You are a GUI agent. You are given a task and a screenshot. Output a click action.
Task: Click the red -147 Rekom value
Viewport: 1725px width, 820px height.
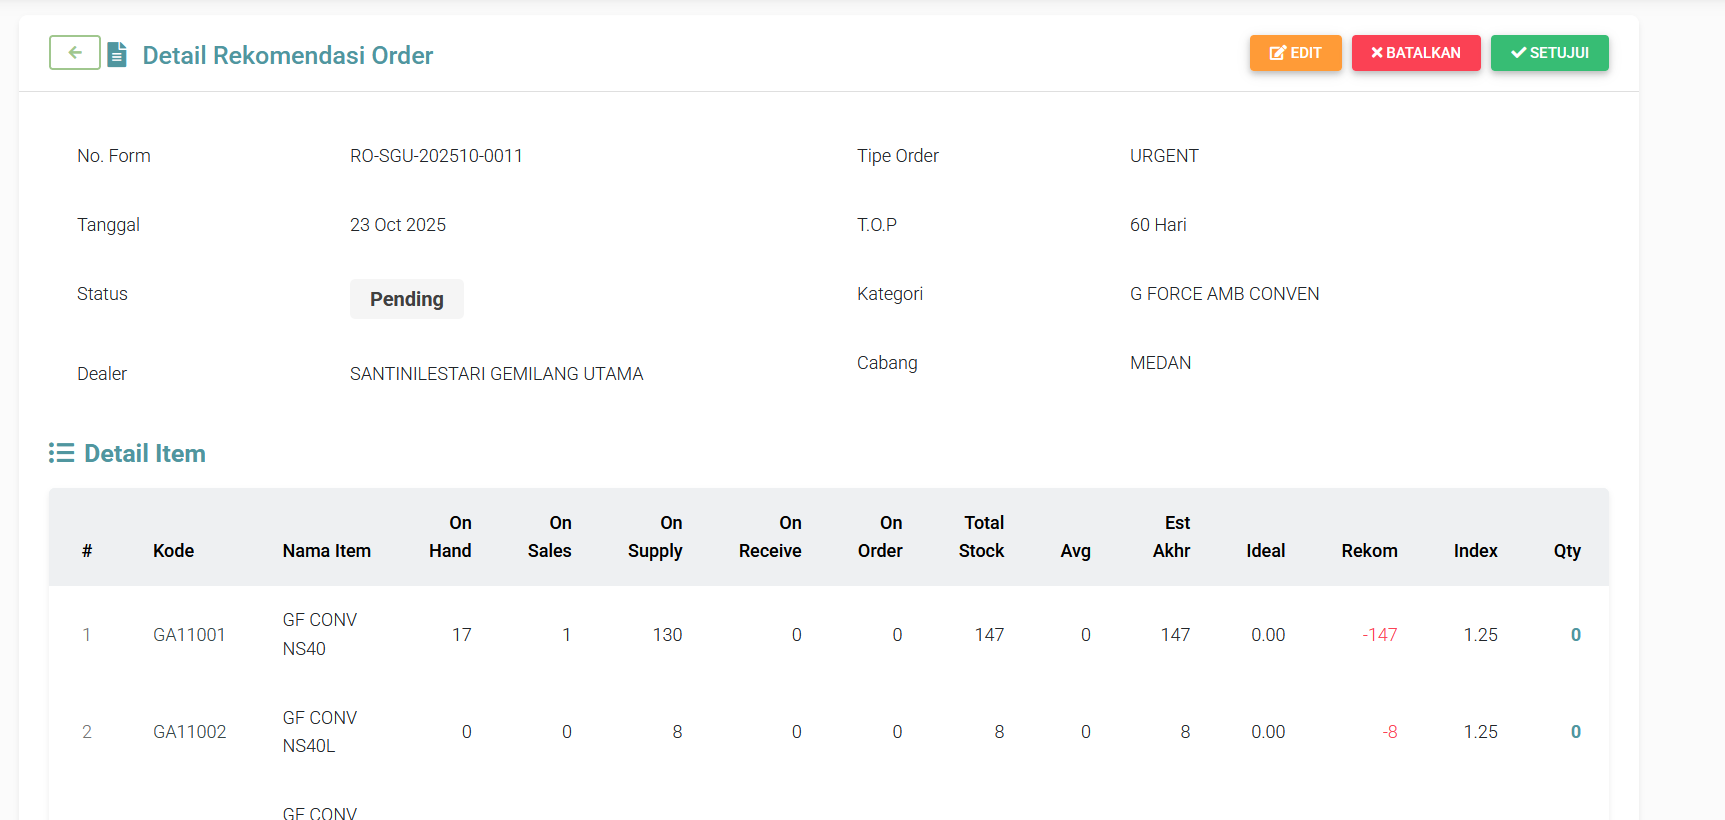(x=1379, y=635)
